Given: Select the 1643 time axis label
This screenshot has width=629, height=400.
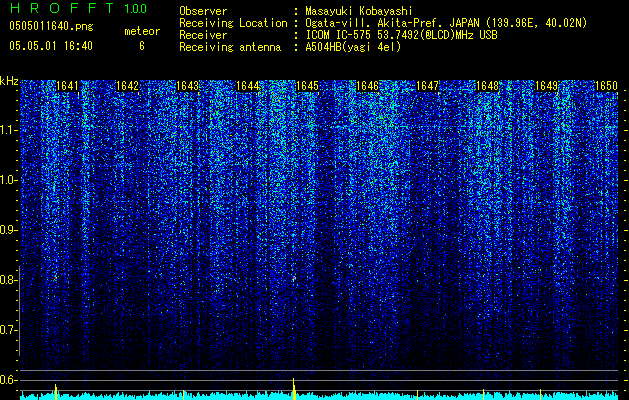Looking at the screenshot, I should pos(188,86).
